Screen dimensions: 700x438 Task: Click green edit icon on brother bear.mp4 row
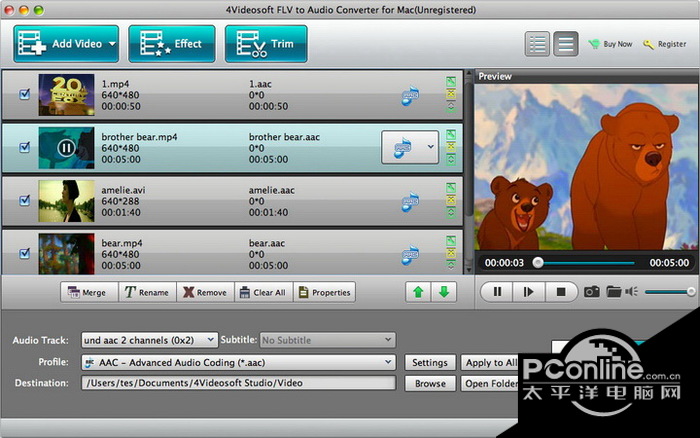(x=451, y=134)
